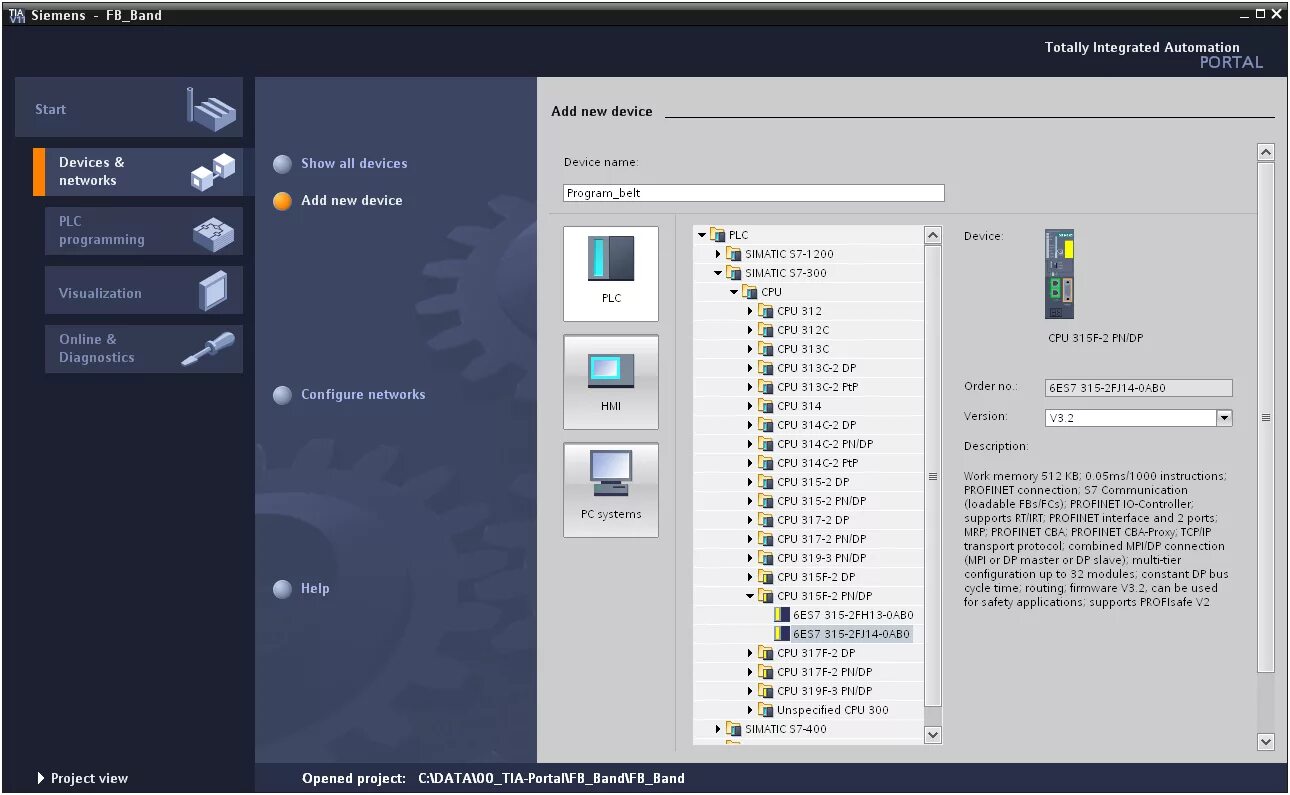Click device tree scrollbar up arrow
1290x795 pixels.
point(933,235)
